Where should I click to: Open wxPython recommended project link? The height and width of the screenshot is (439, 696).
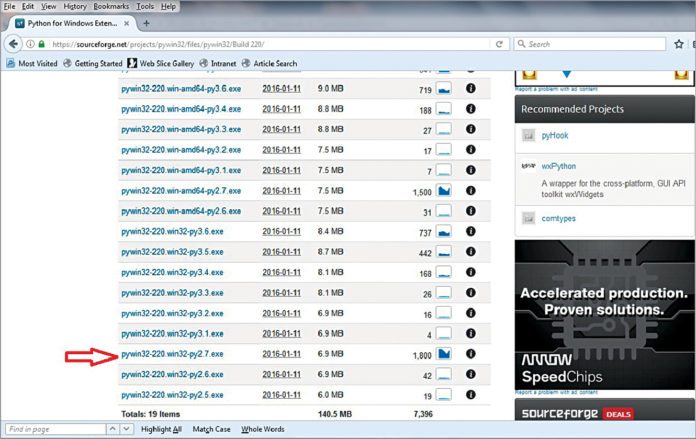[x=558, y=166]
